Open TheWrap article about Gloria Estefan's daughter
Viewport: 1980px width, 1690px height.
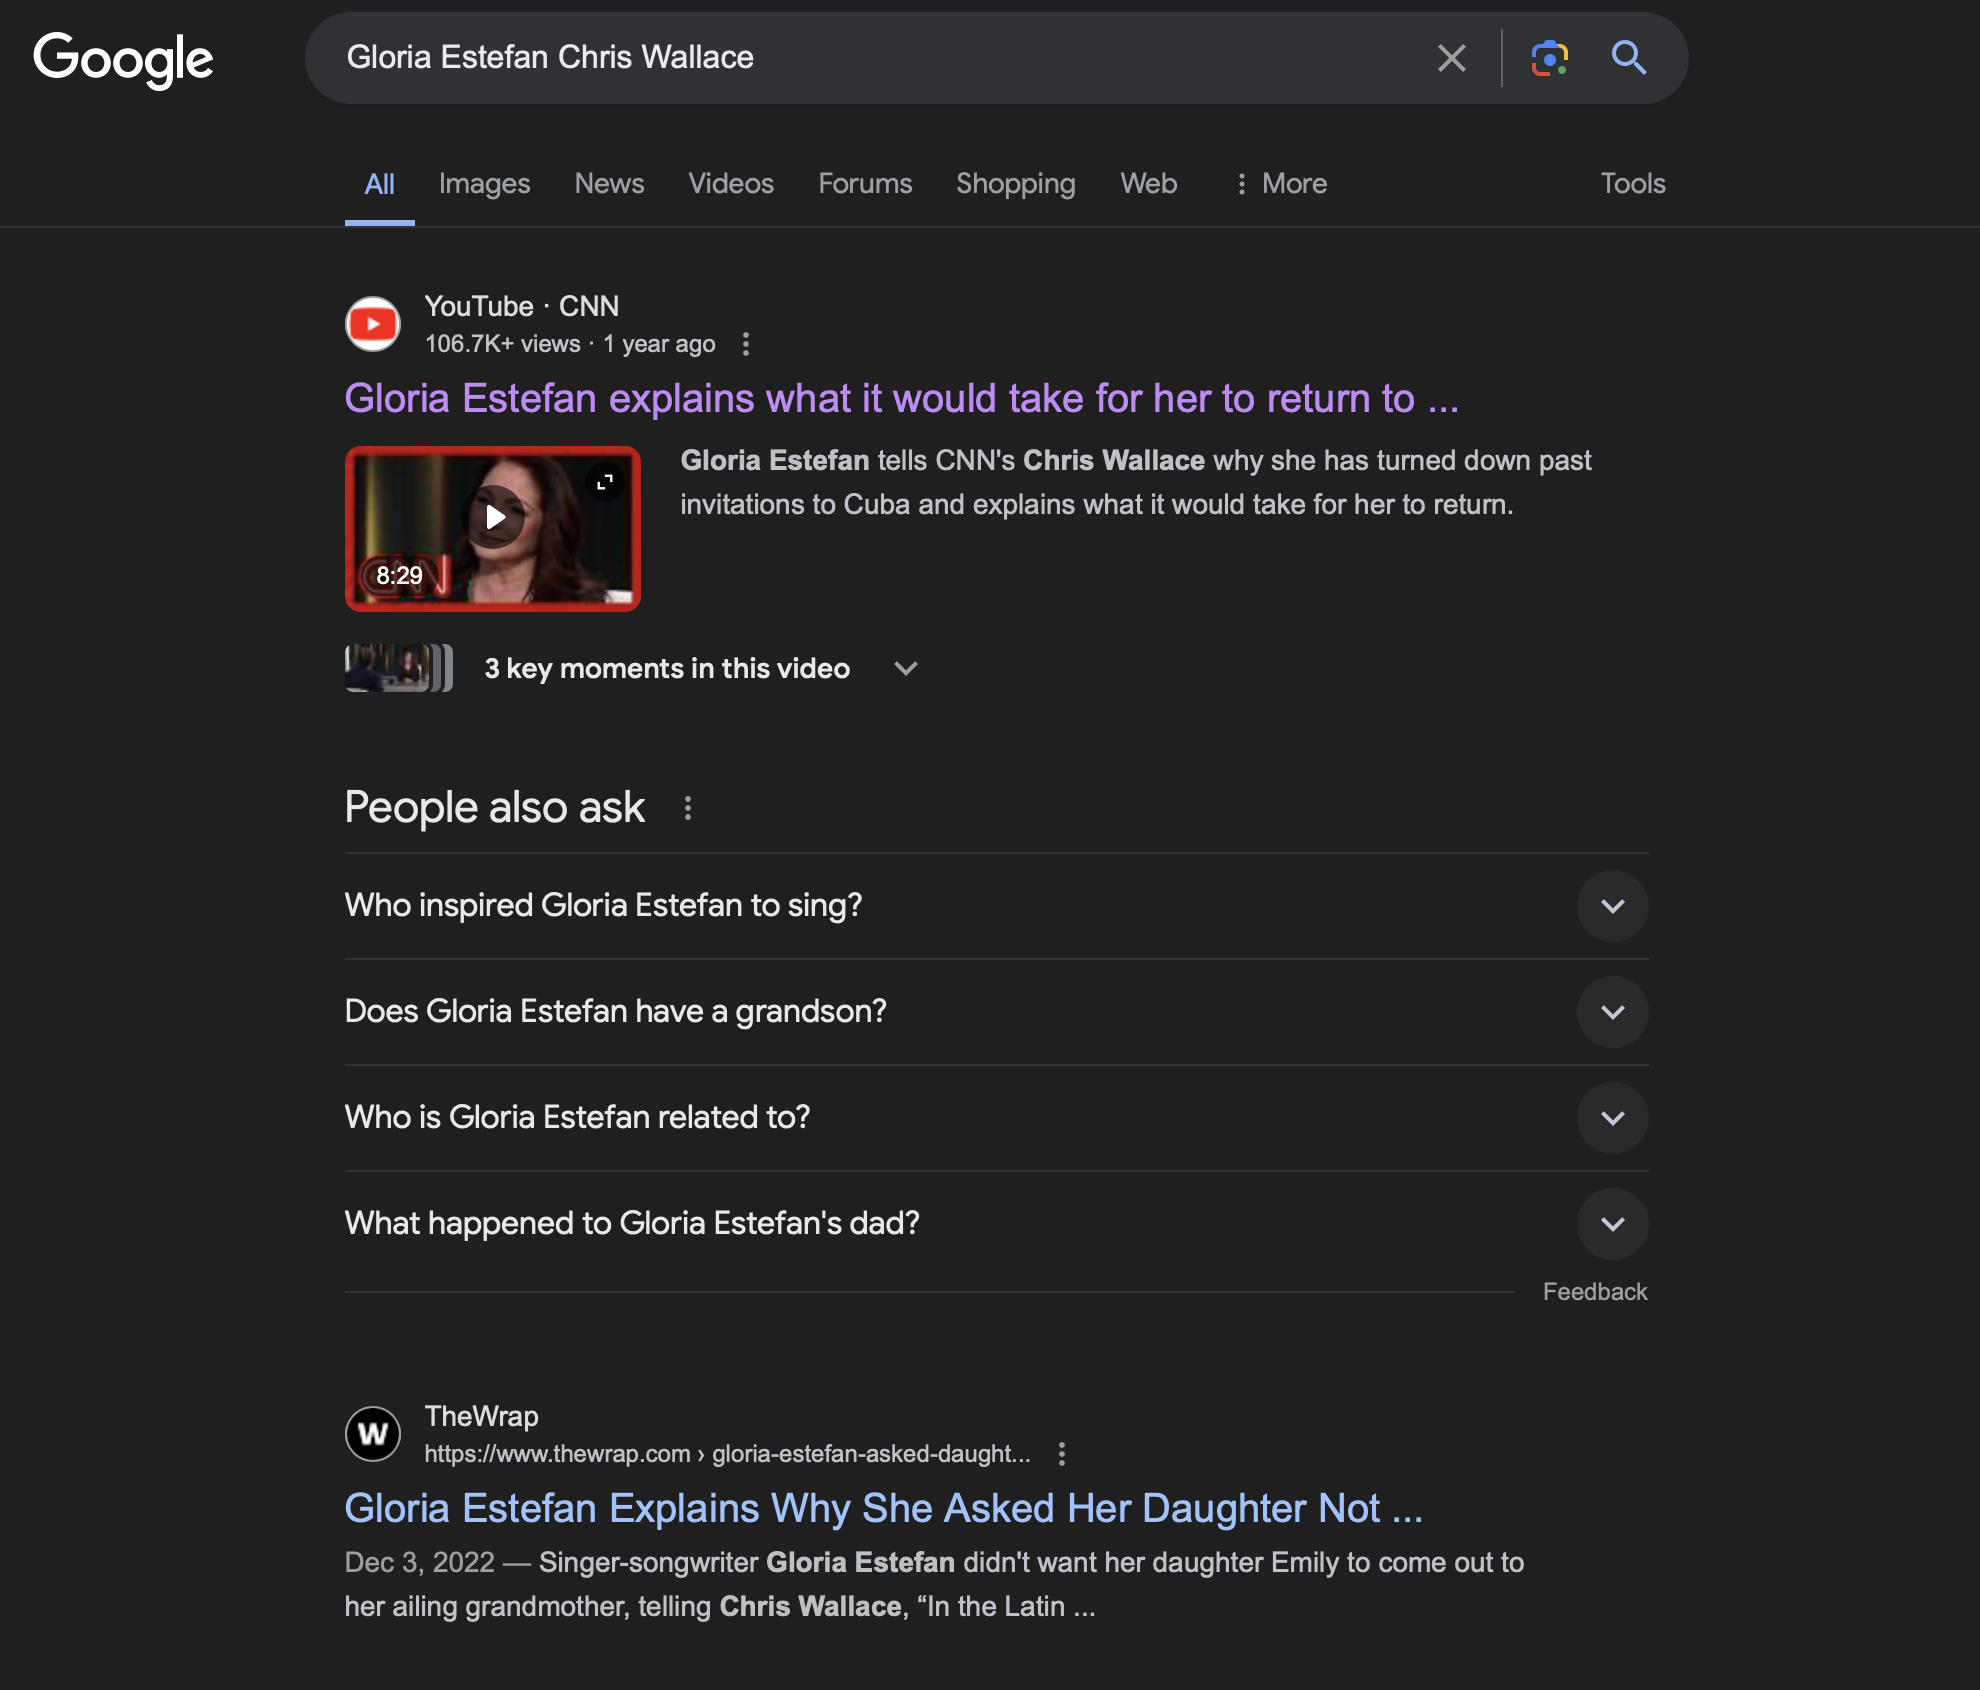click(x=882, y=1508)
